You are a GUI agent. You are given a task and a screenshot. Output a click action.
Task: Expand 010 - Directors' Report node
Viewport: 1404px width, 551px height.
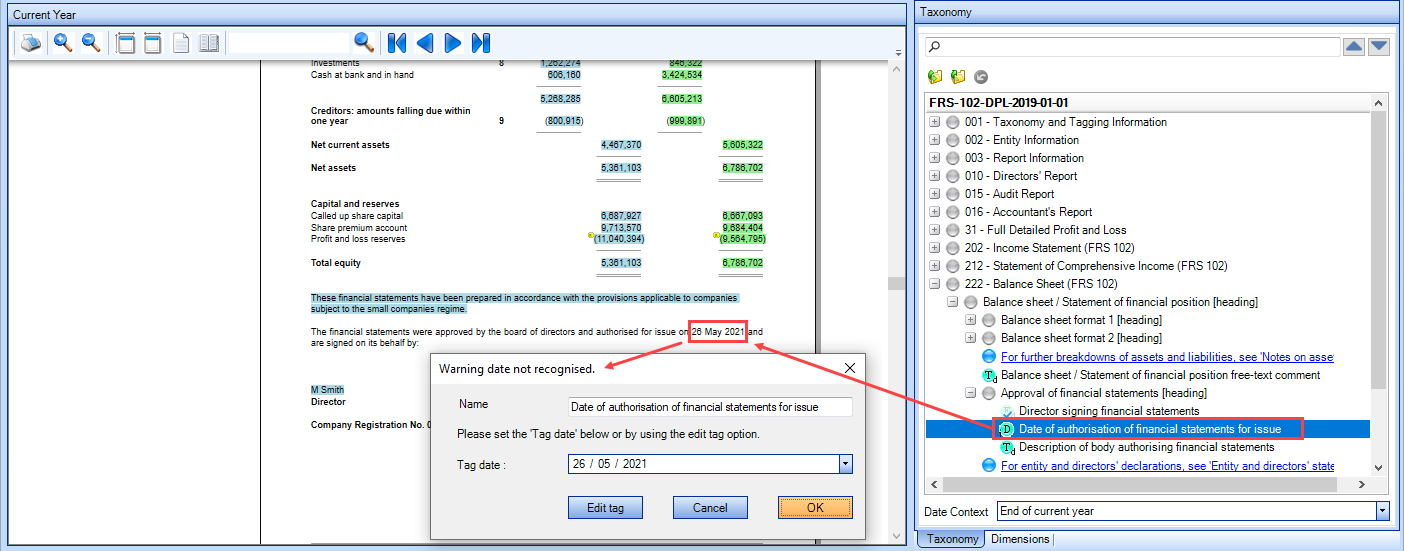935,176
